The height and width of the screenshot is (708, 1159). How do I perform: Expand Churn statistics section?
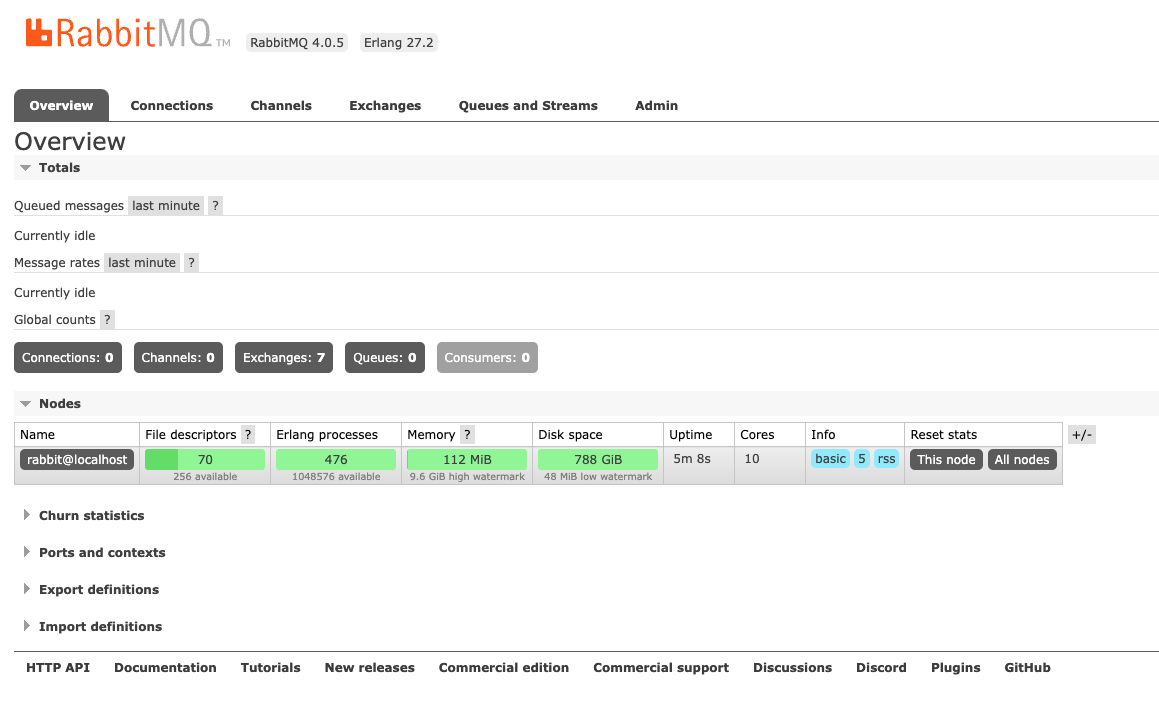pyautogui.click(x=91, y=516)
